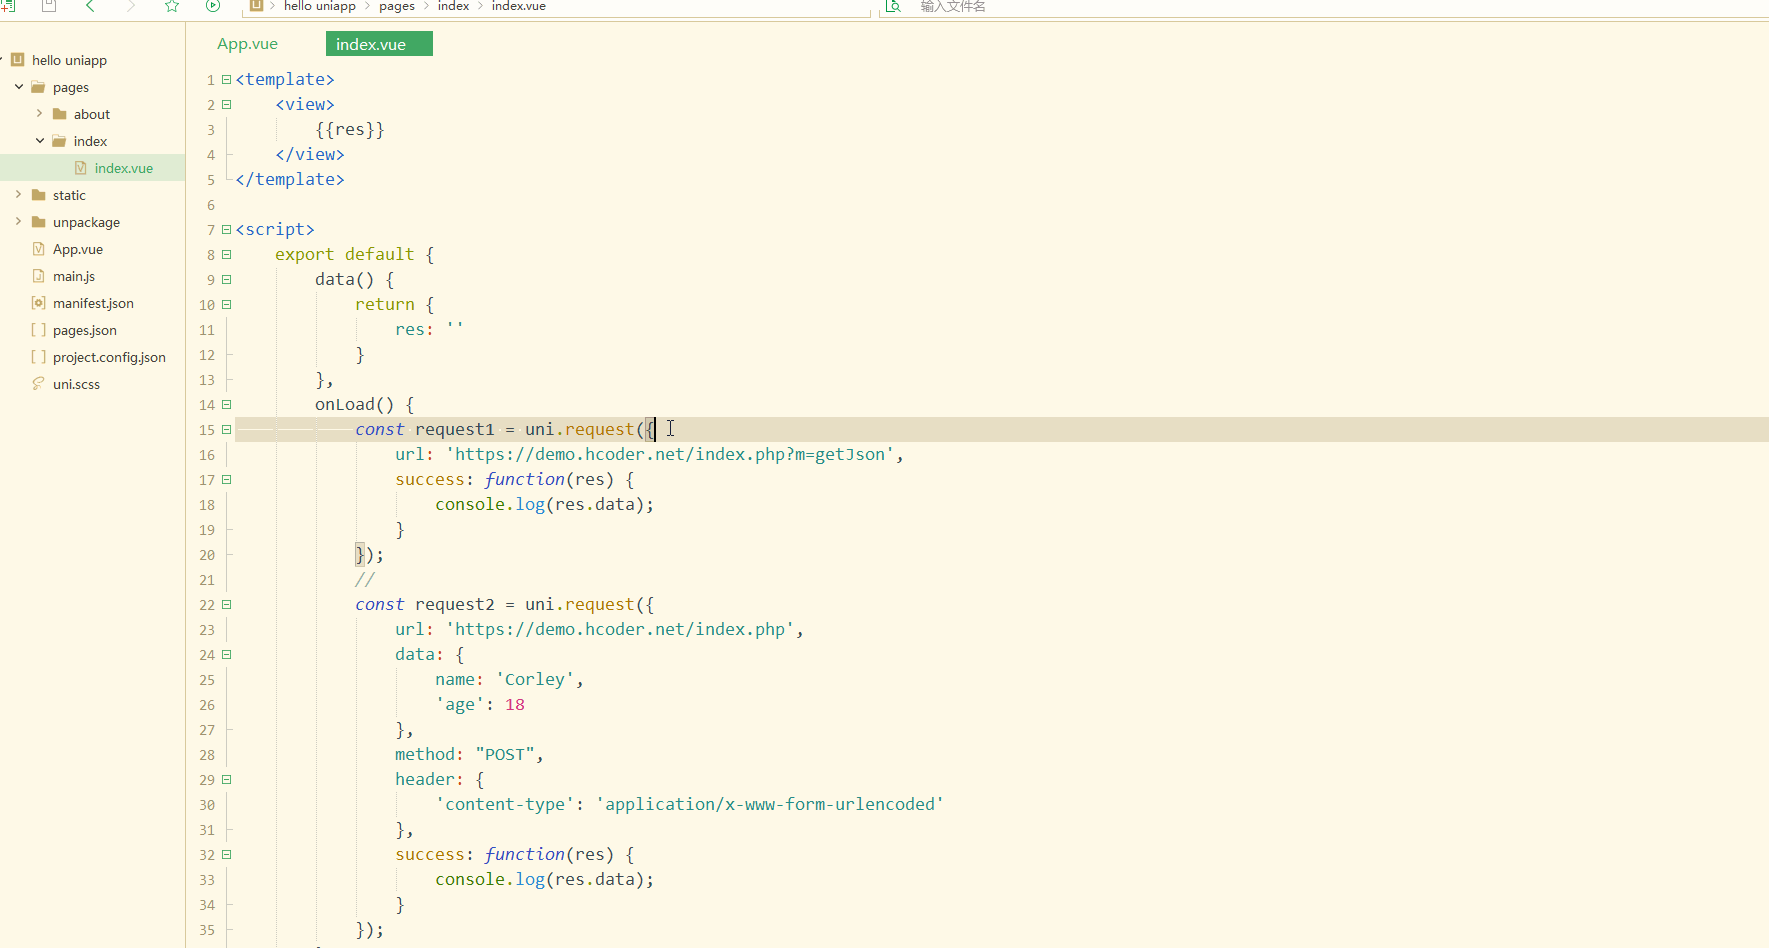Switch to the App.vue editor tab

tap(248, 44)
